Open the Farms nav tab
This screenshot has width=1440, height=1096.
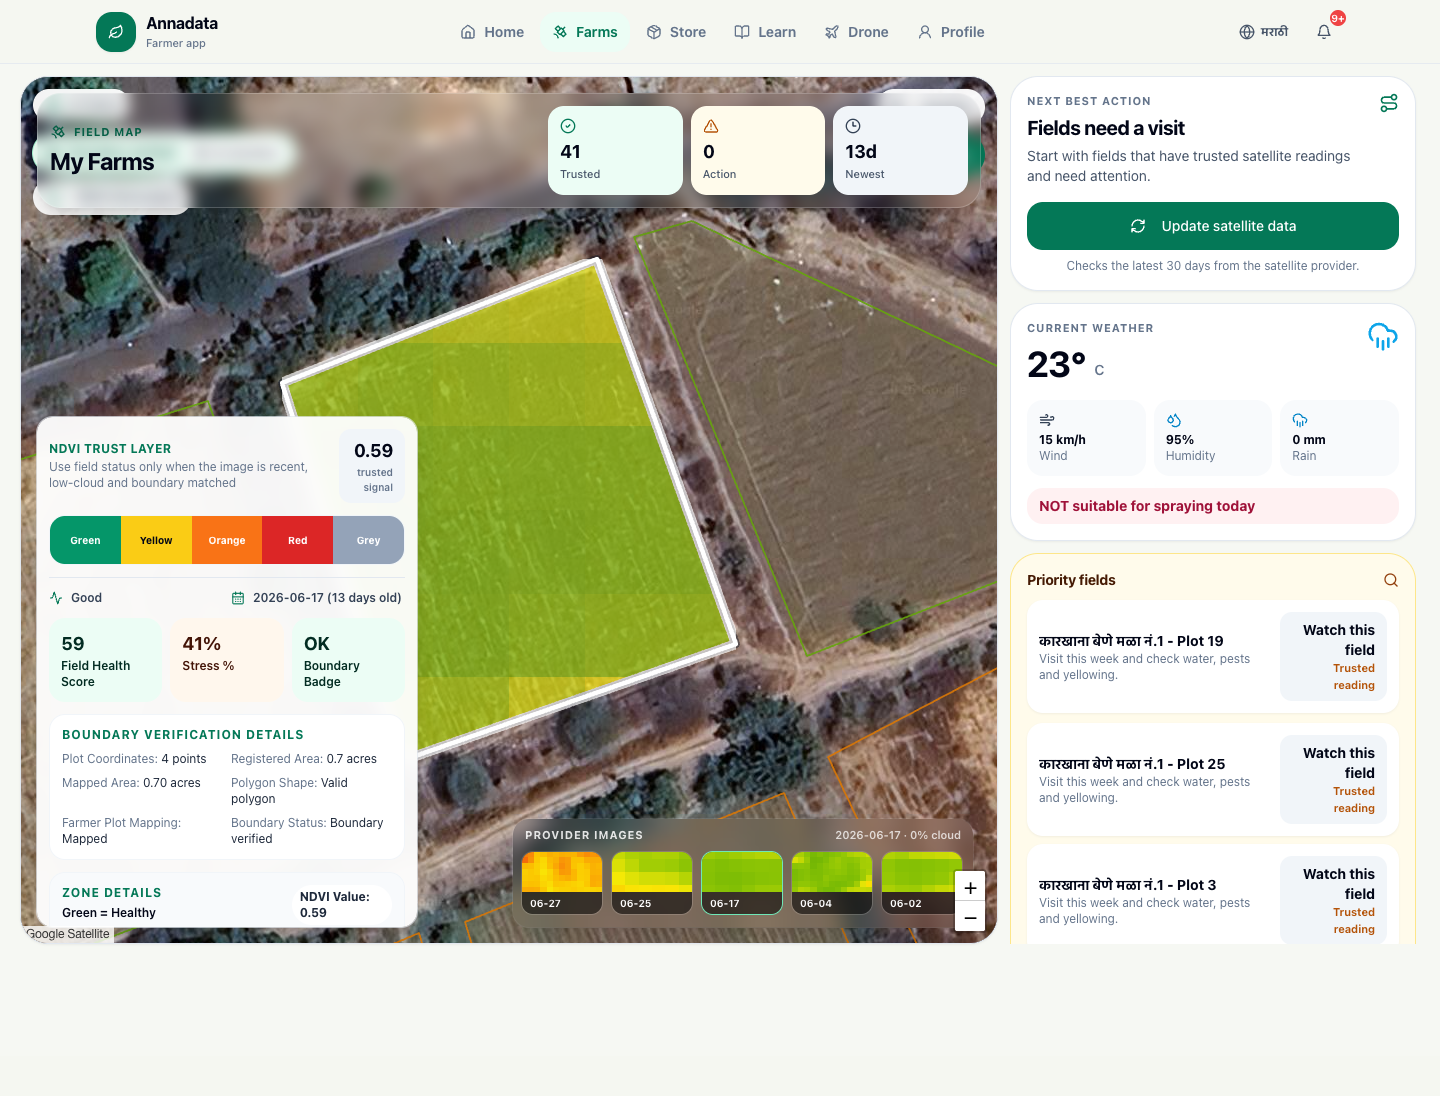coord(586,32)
